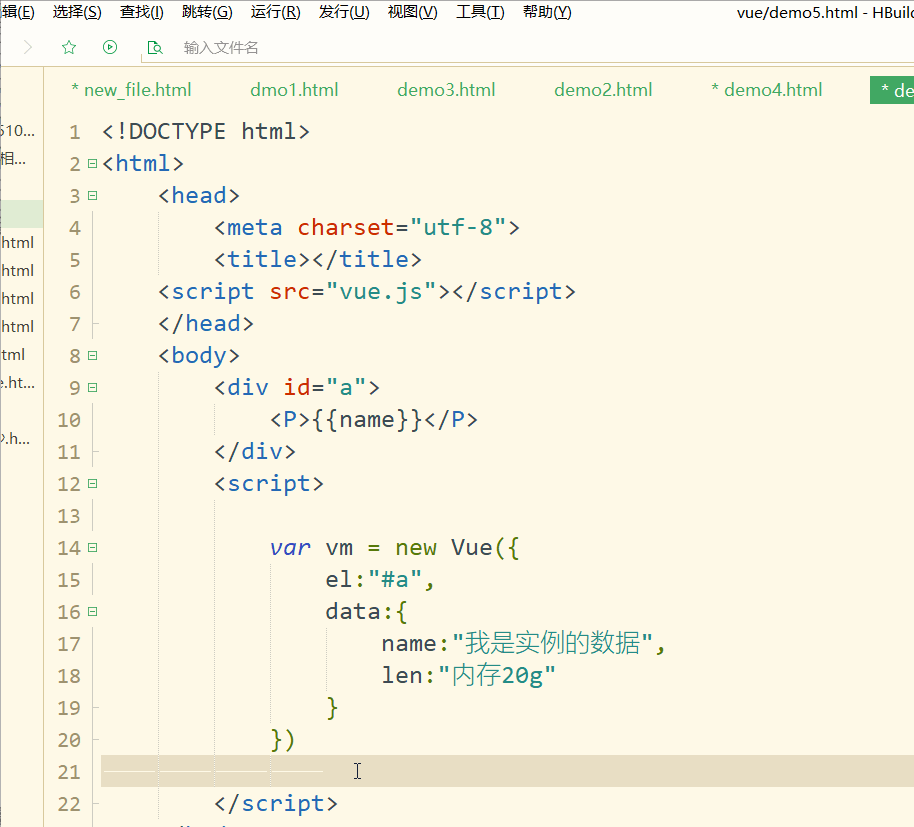Collapse the new Vue fold on line 14
This screenshot has width=914, height=827.
(92, 548)
